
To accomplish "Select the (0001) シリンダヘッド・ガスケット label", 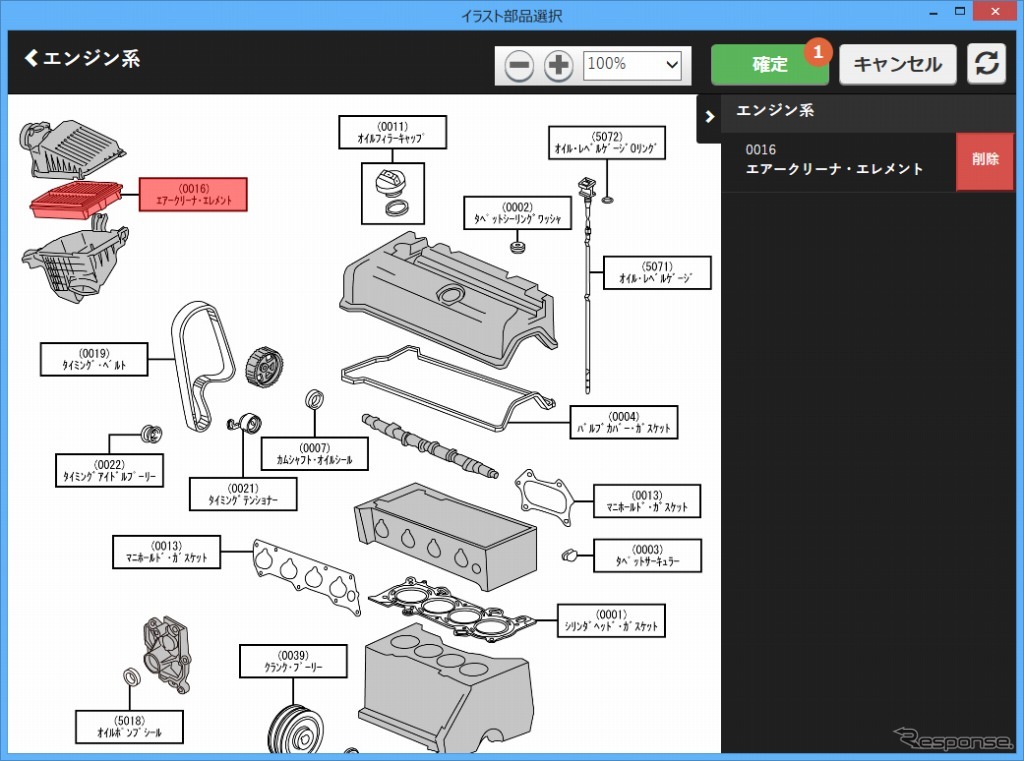I will point(611,620).
